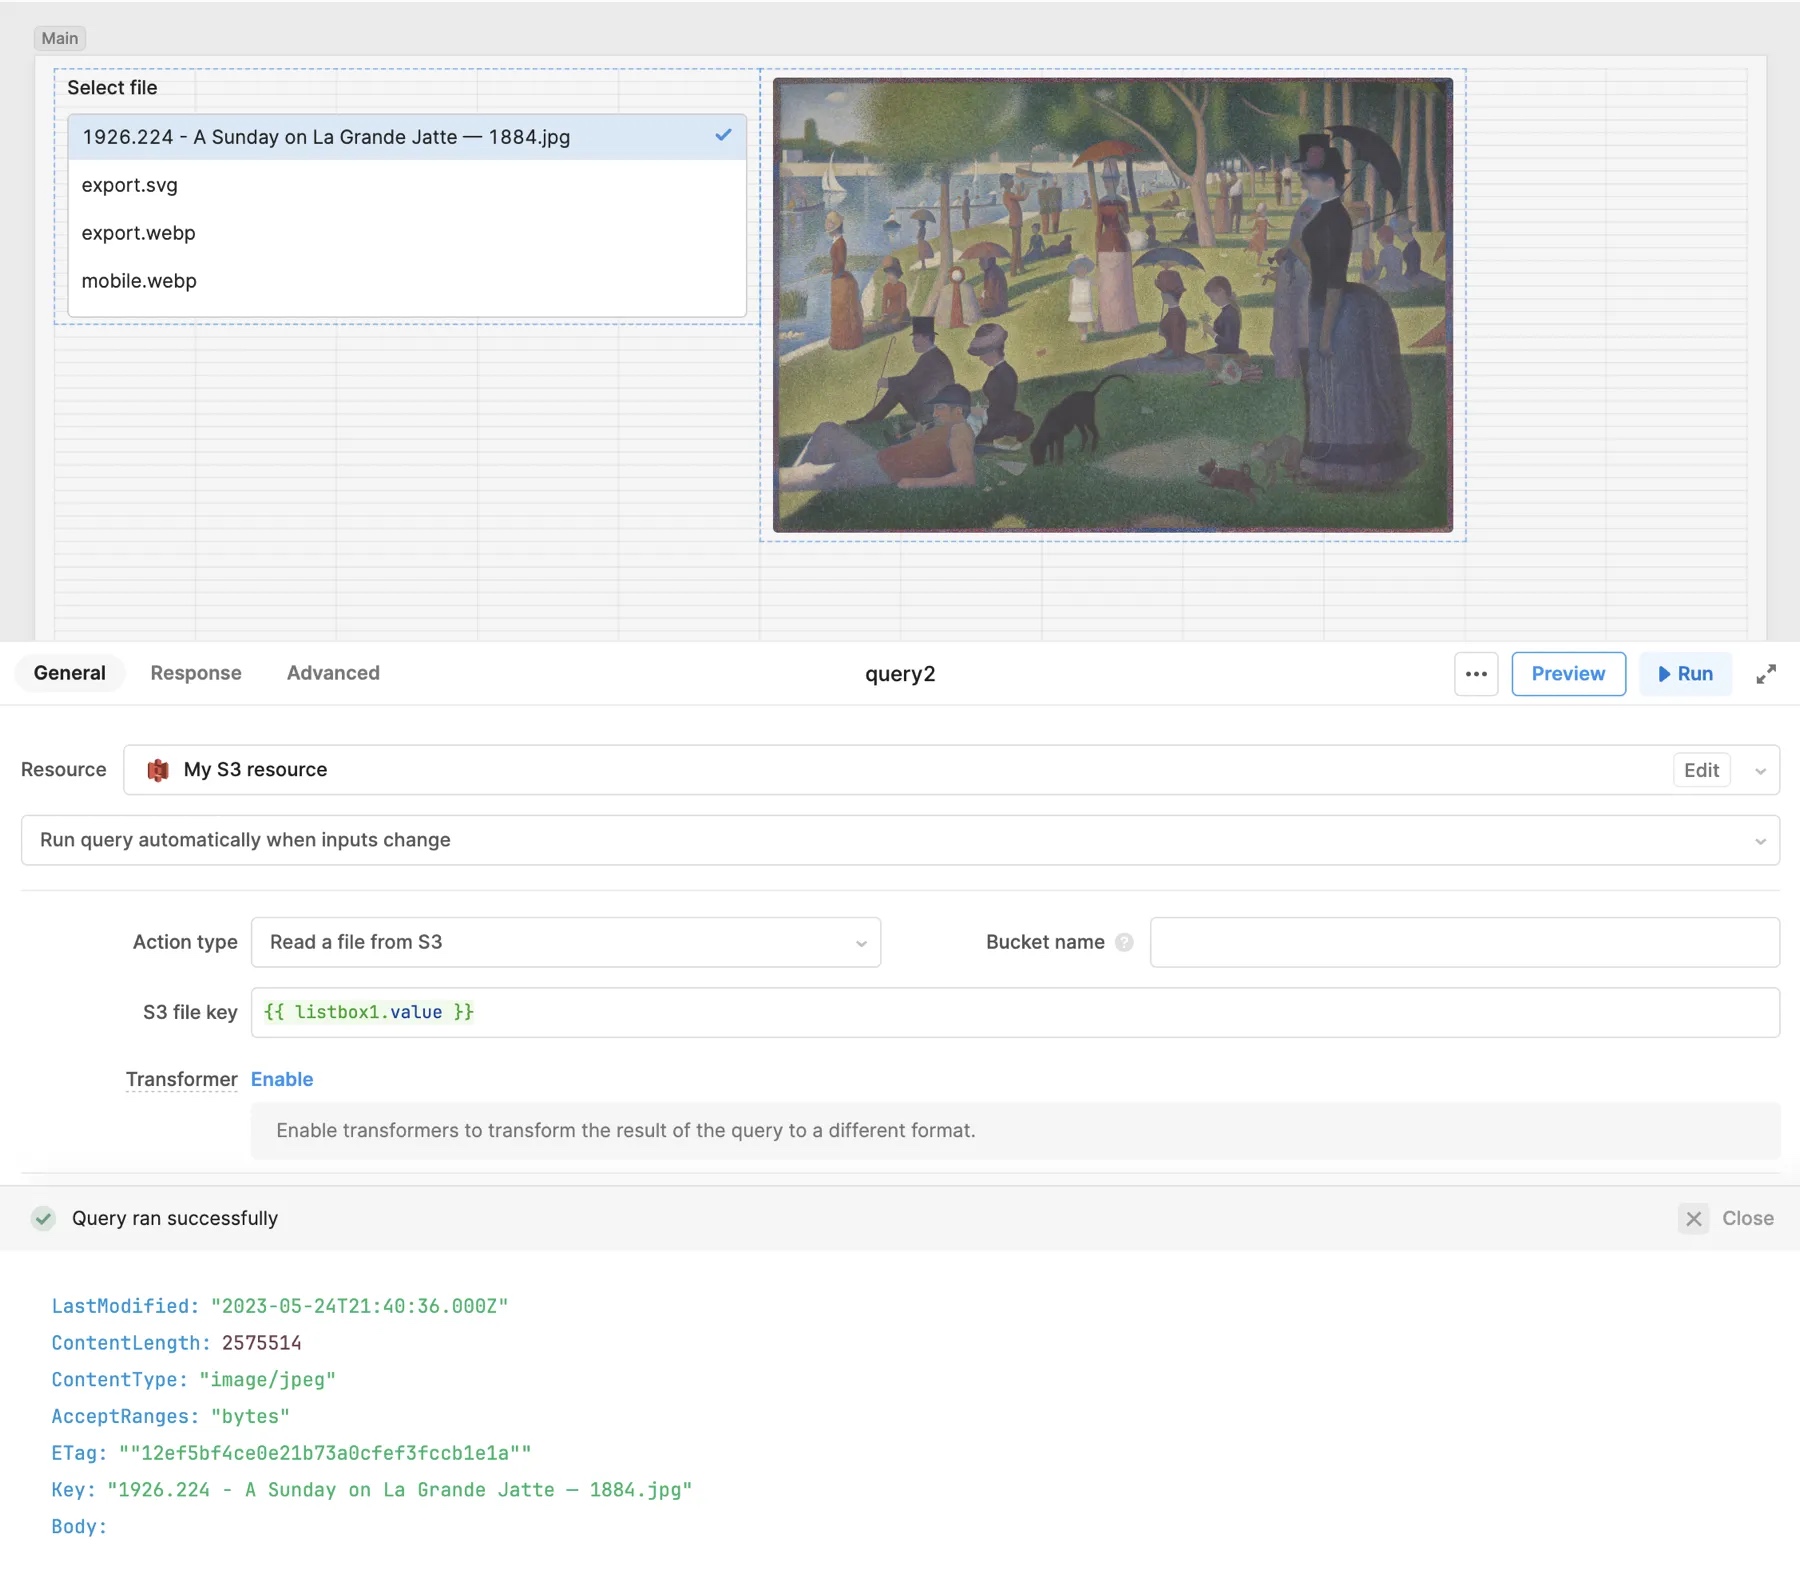The width and height of the screenshot is (1800, 1578).
Task: Click the Main frame tab label
Action: (x=60, y=38)
